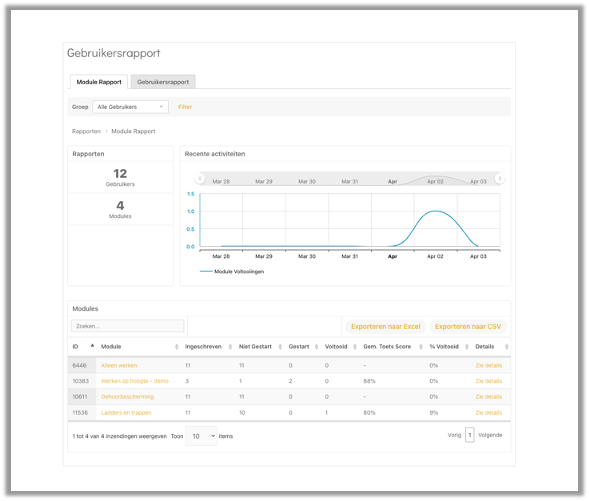Sort by Gestart column arrows
Screen dimensions: 589x501
click(x=316, y=347)
